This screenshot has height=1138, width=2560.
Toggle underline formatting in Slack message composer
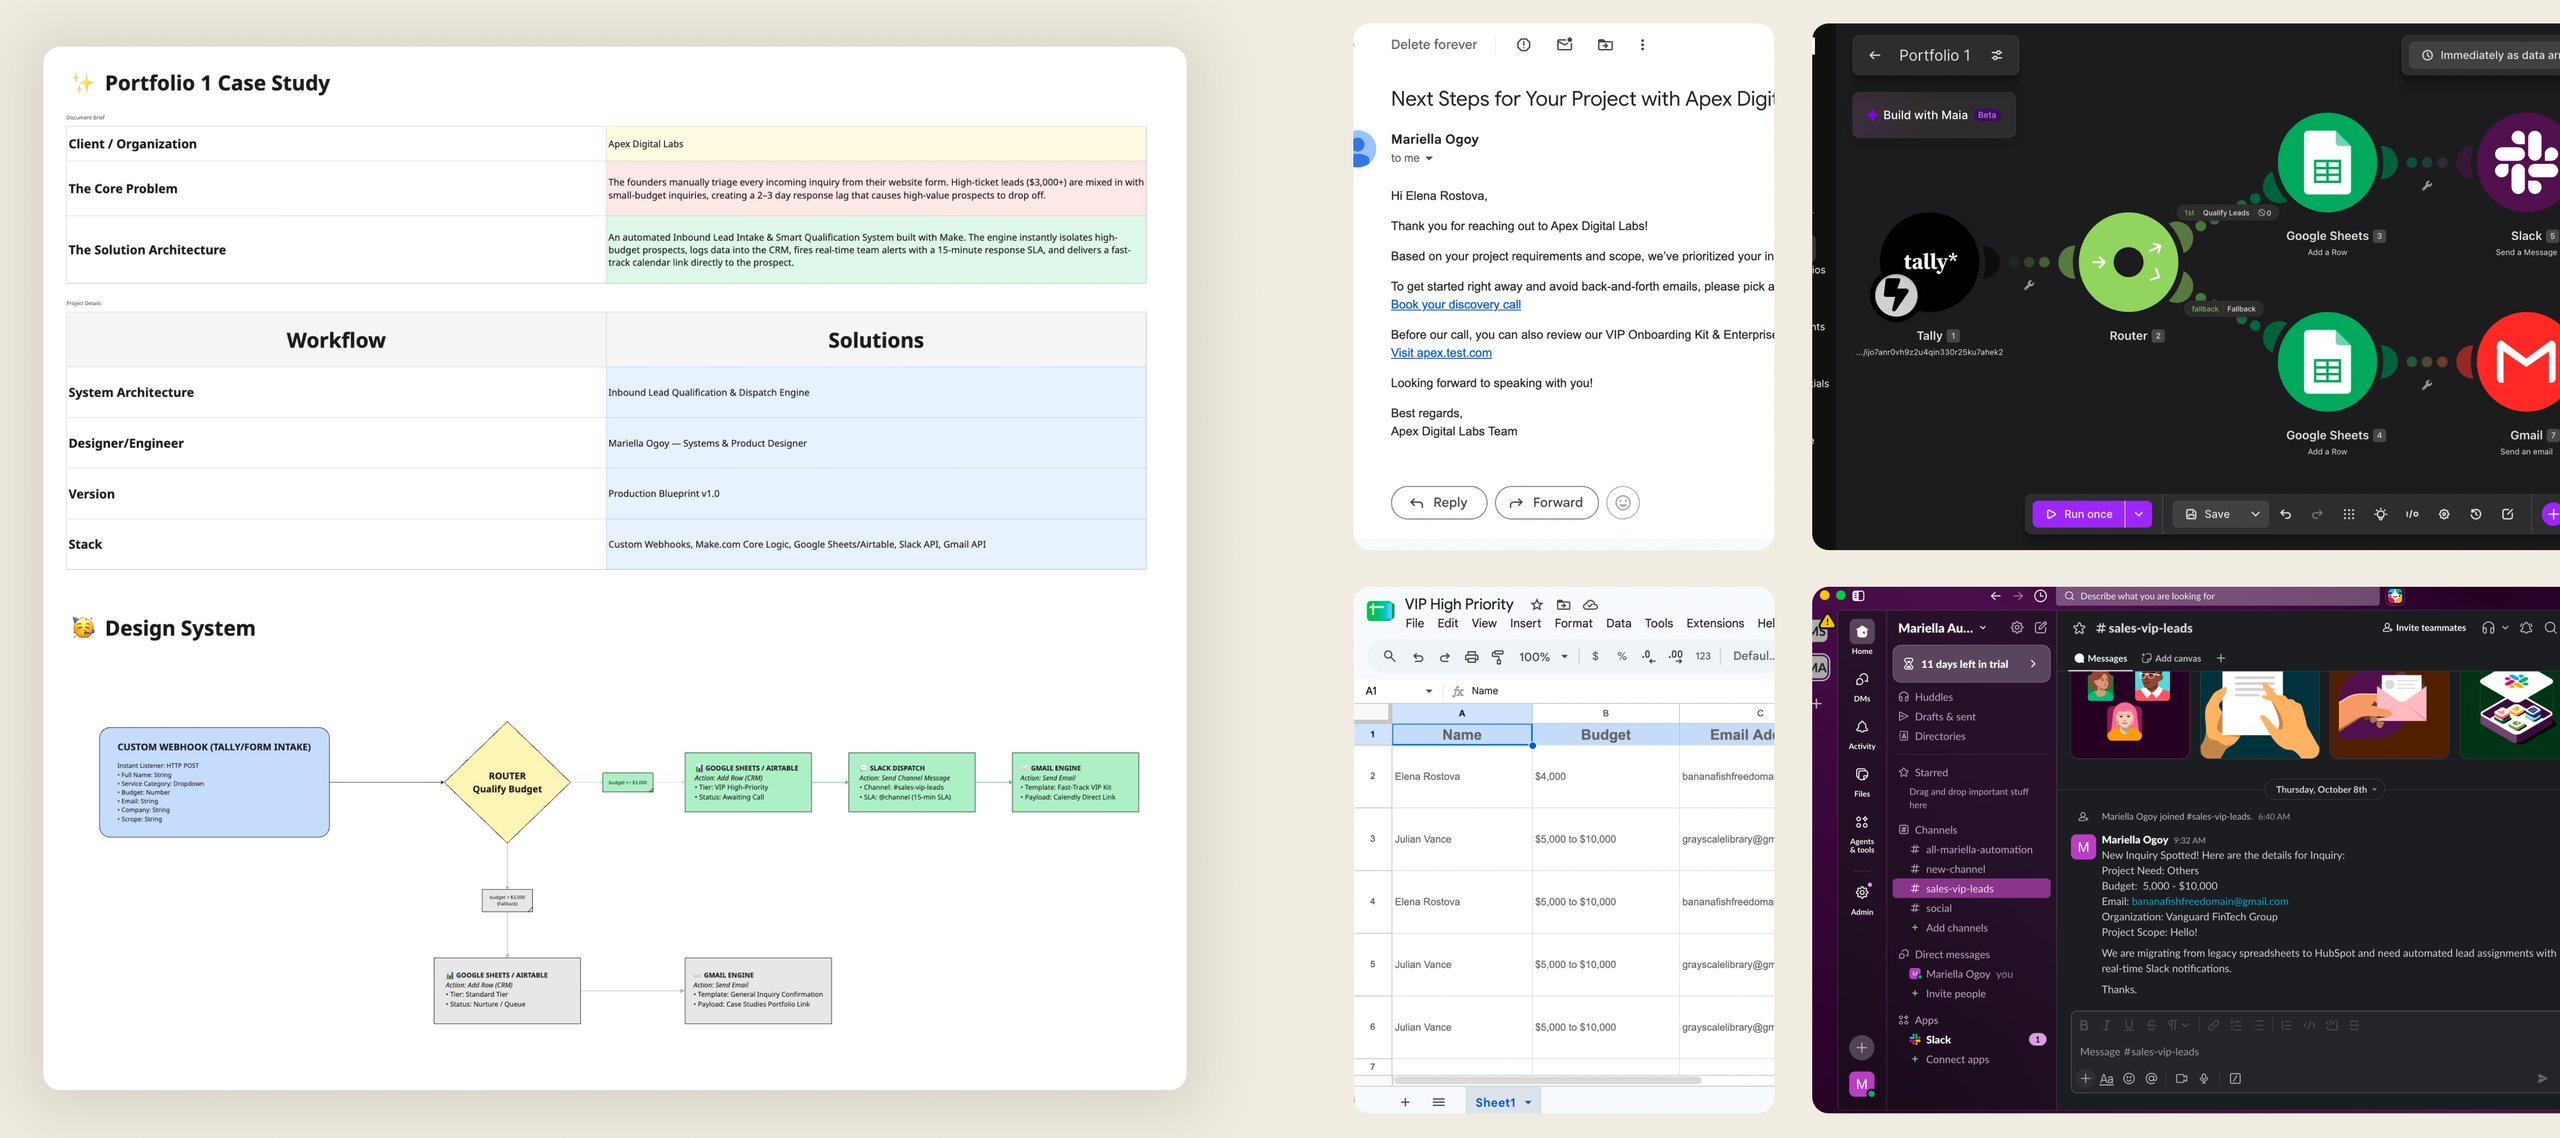(x=2128, y=1025)
